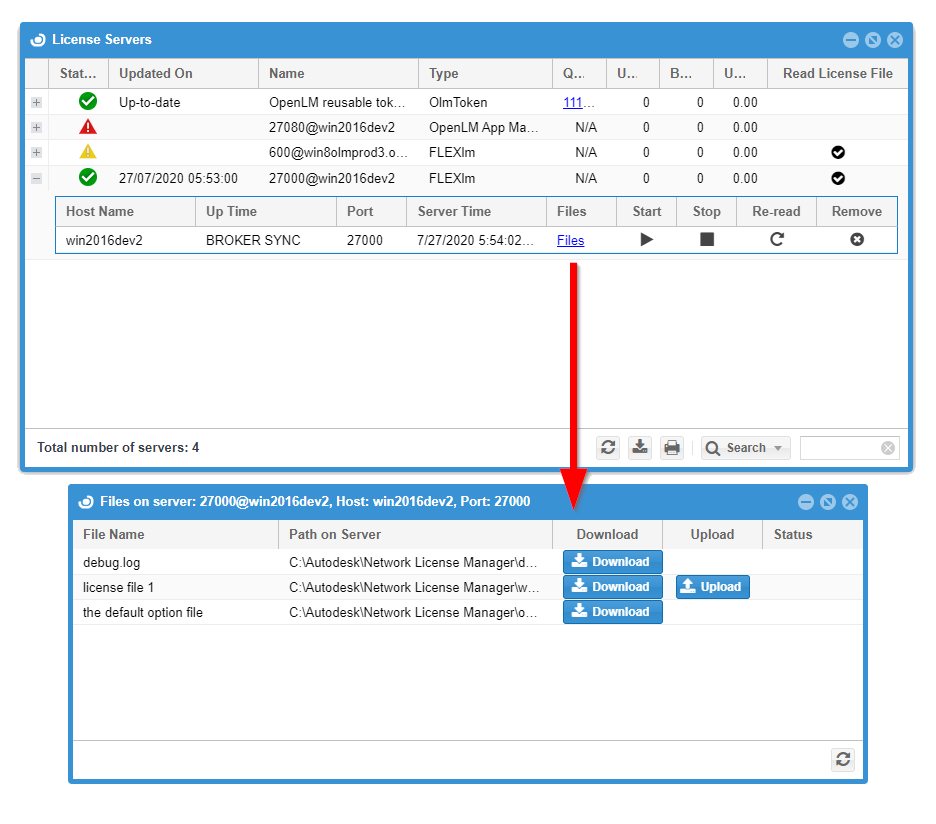Download the debug.log file

612,562
